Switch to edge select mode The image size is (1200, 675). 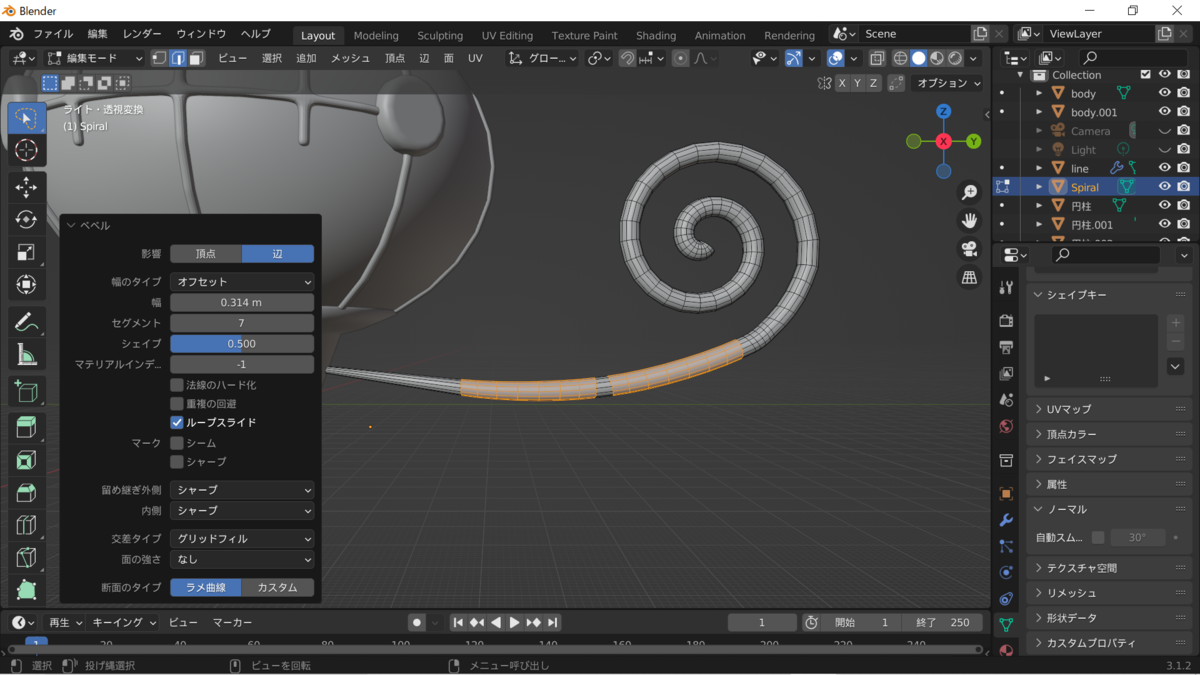[x=178, y=58]
